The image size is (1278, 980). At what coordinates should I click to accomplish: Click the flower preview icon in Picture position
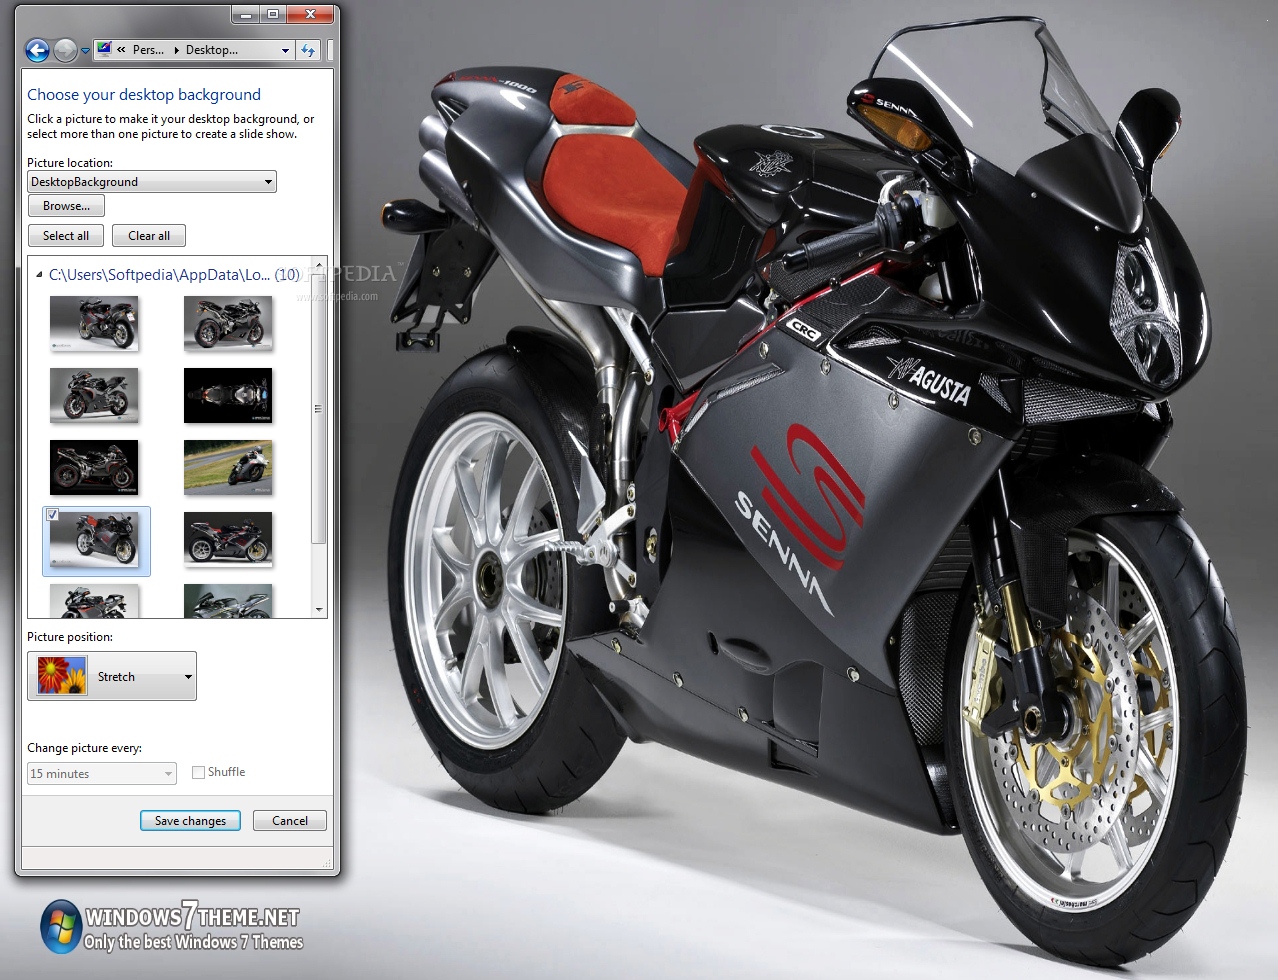coord(62,676)
